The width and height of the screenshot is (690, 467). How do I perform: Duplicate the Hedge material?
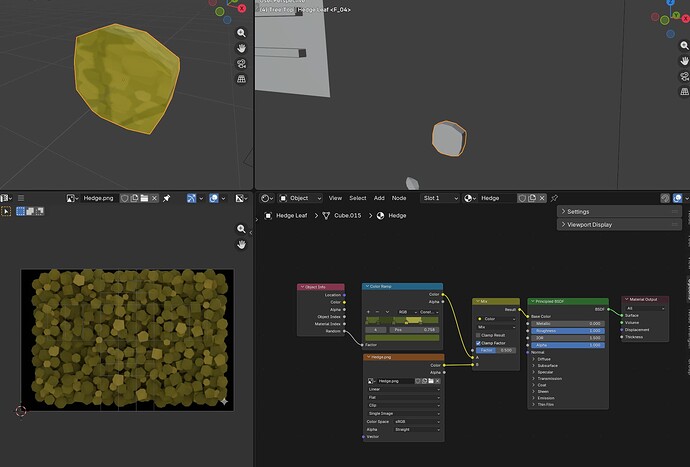click(532, 199)
